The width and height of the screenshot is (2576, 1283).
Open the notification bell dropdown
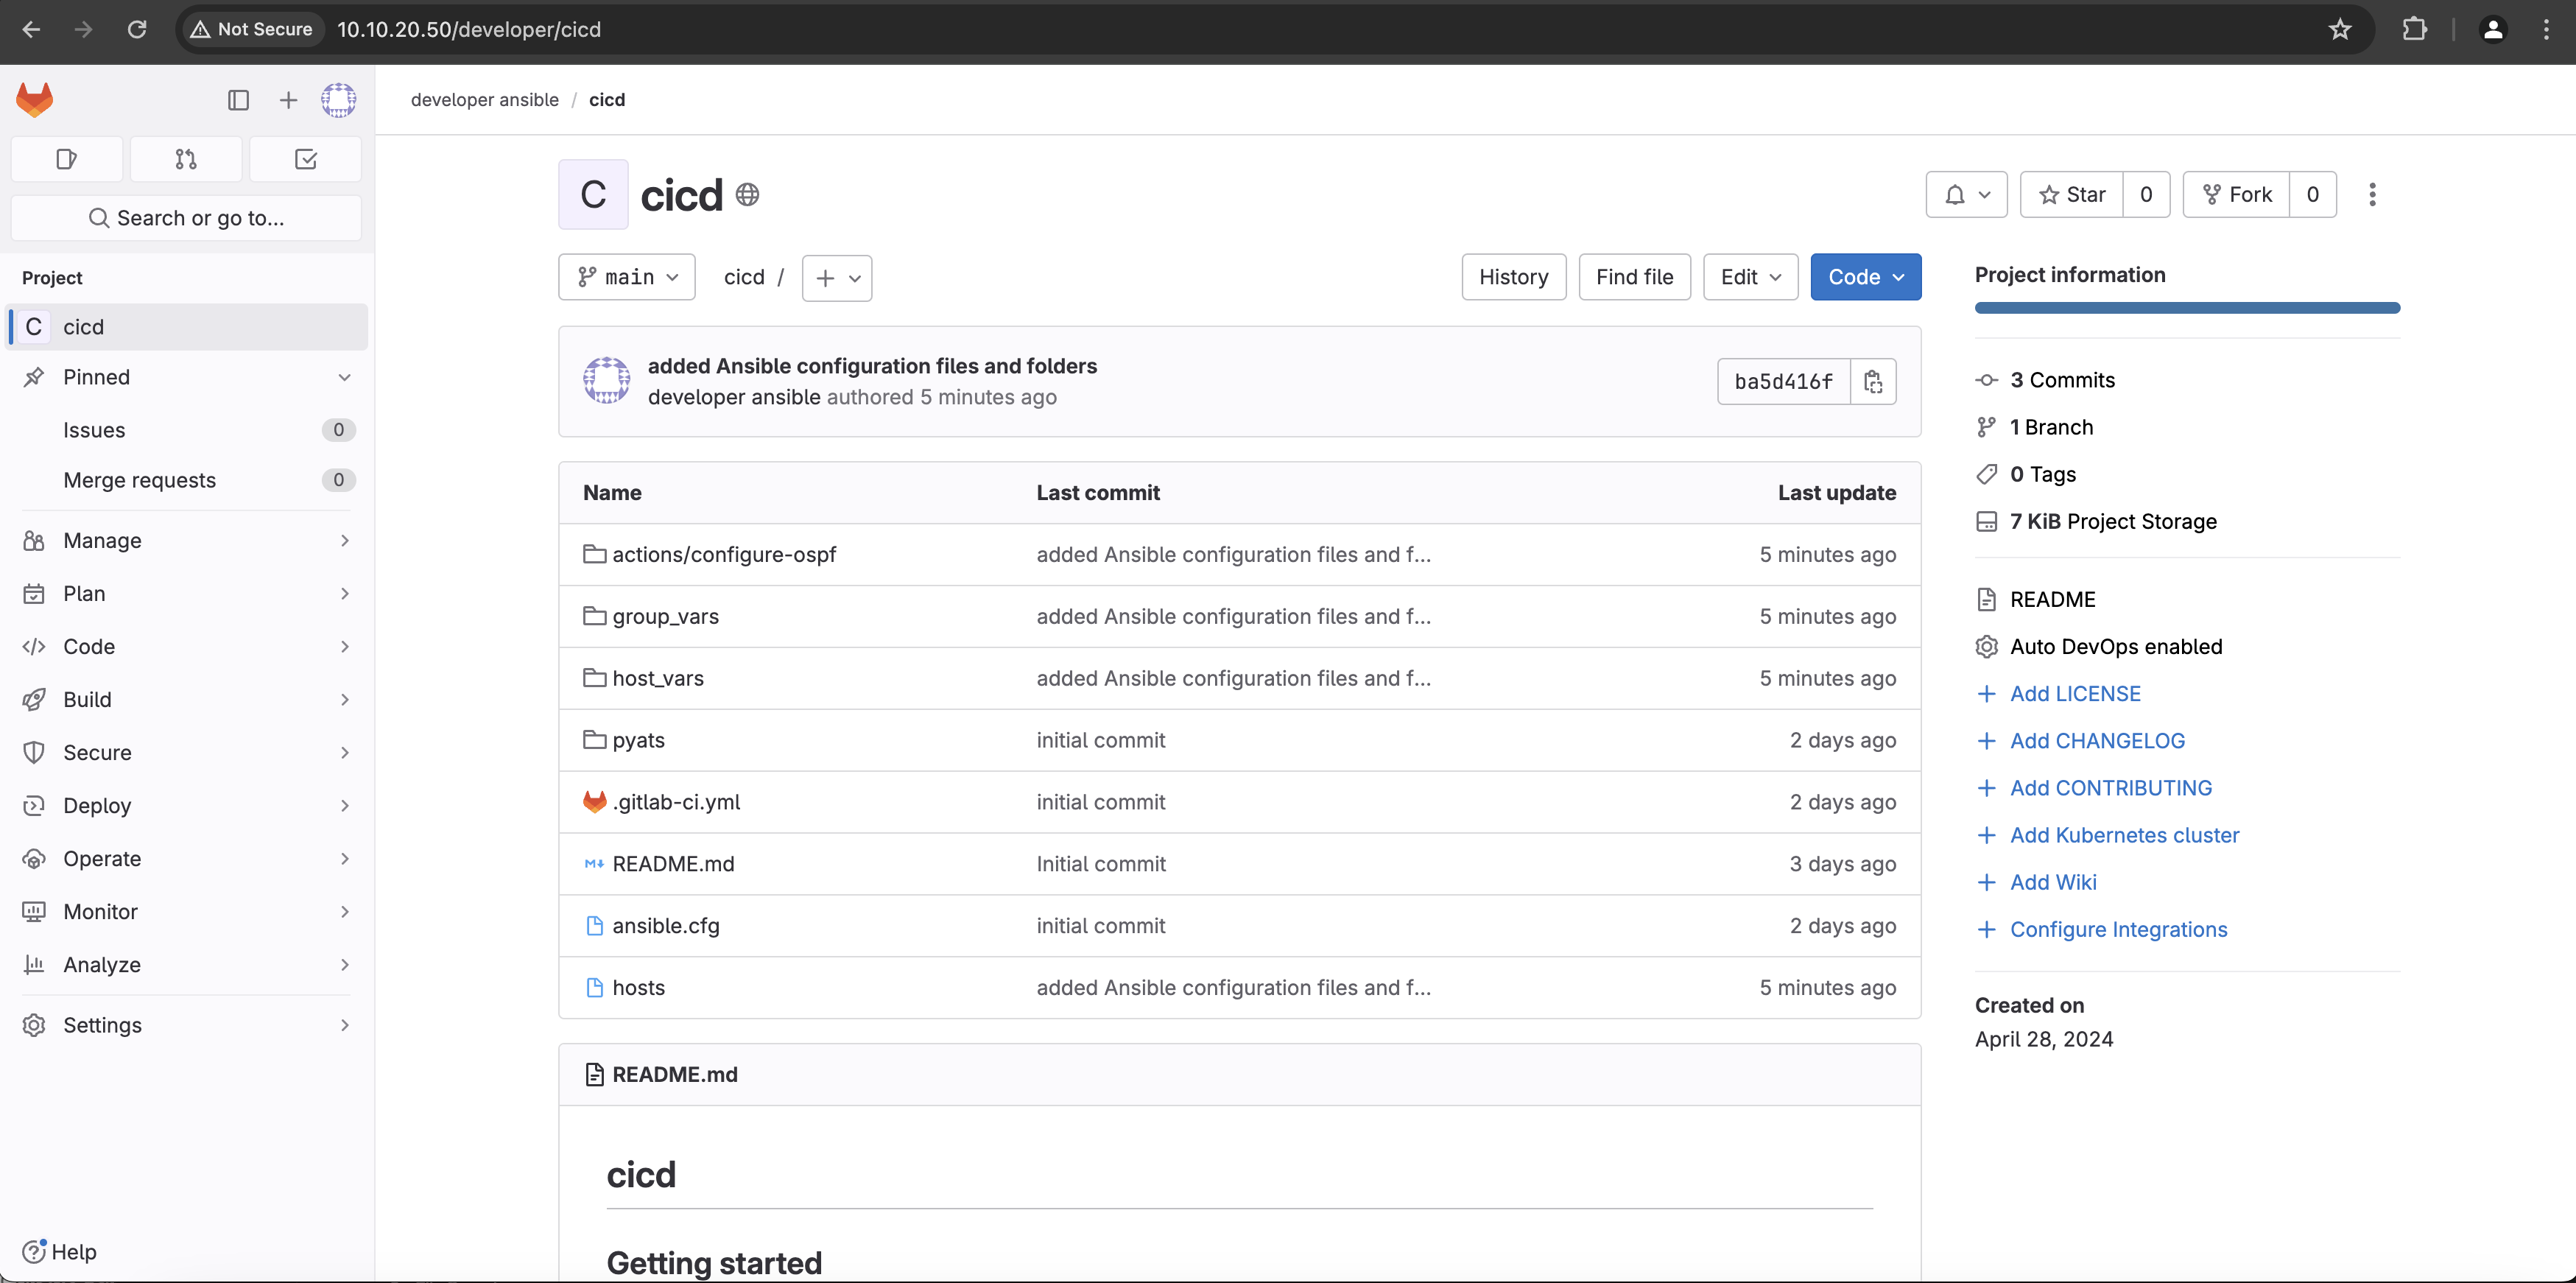[x=1966, y=194]
